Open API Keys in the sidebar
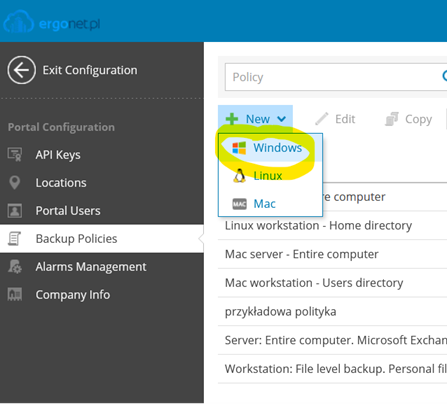Image resolution: width=447 pixels, height=417 pixels. (x=102, y=155)
